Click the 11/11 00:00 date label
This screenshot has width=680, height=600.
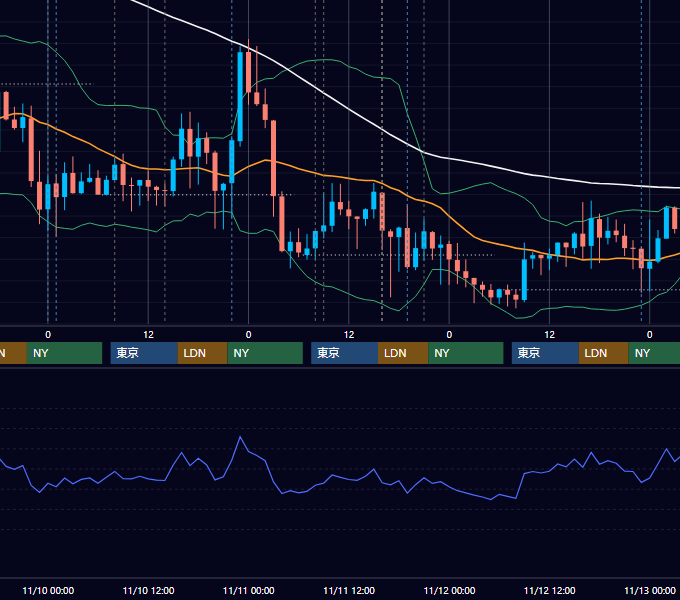coord(248,590)
